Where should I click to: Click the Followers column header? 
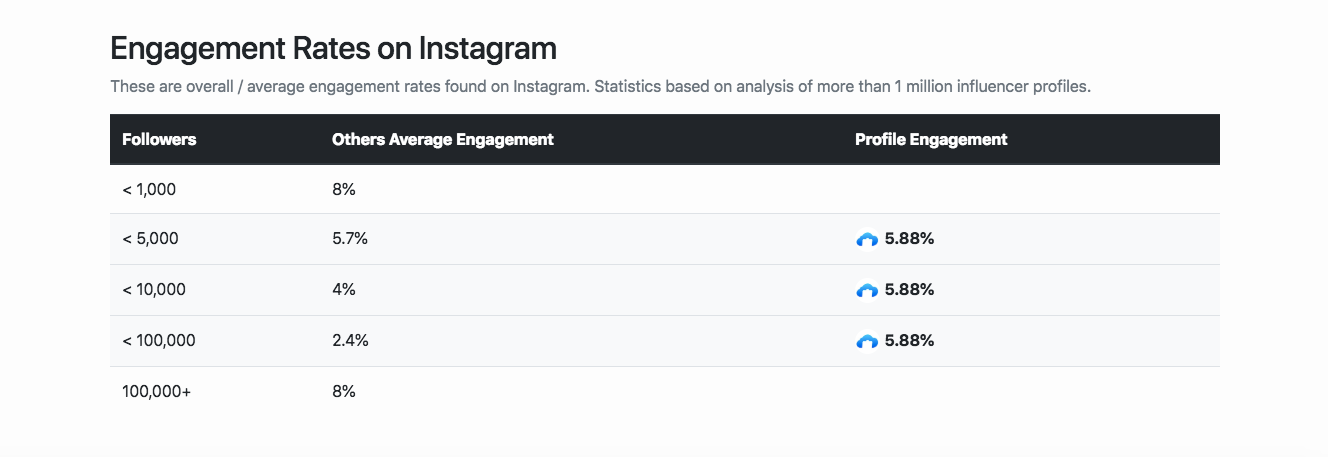159,140
